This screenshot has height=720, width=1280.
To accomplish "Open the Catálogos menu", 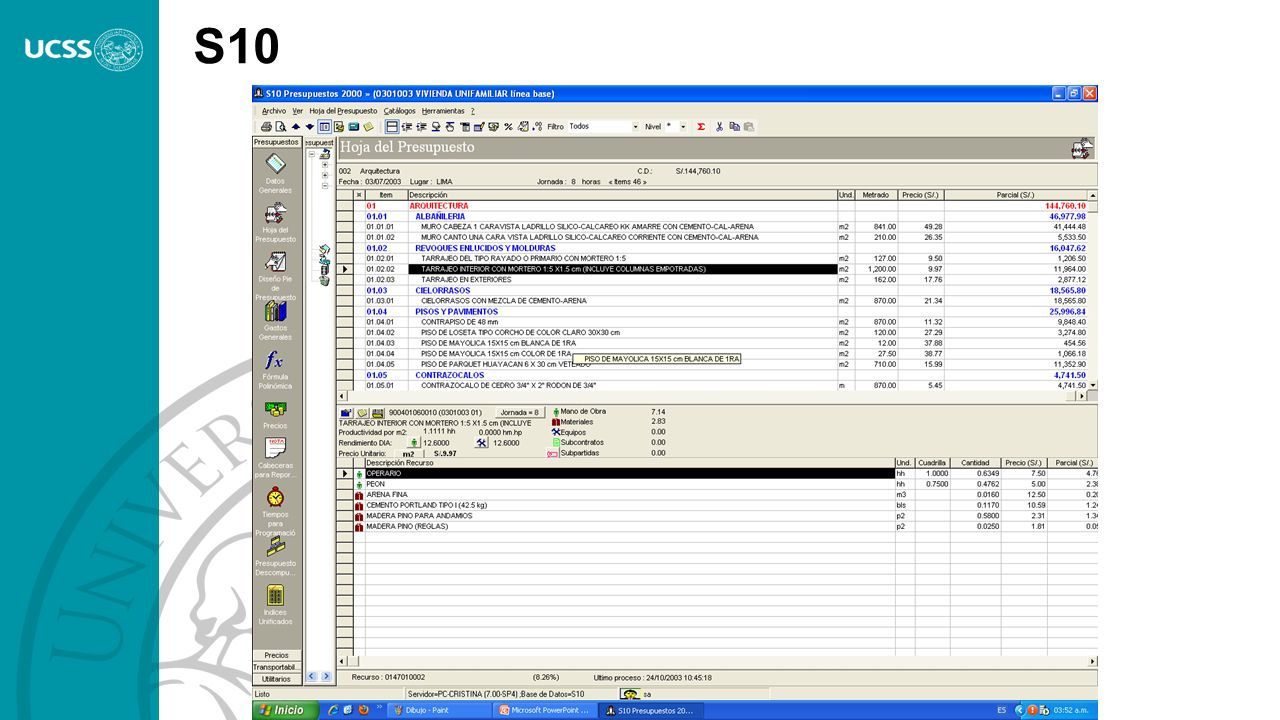I will [400, 111].
